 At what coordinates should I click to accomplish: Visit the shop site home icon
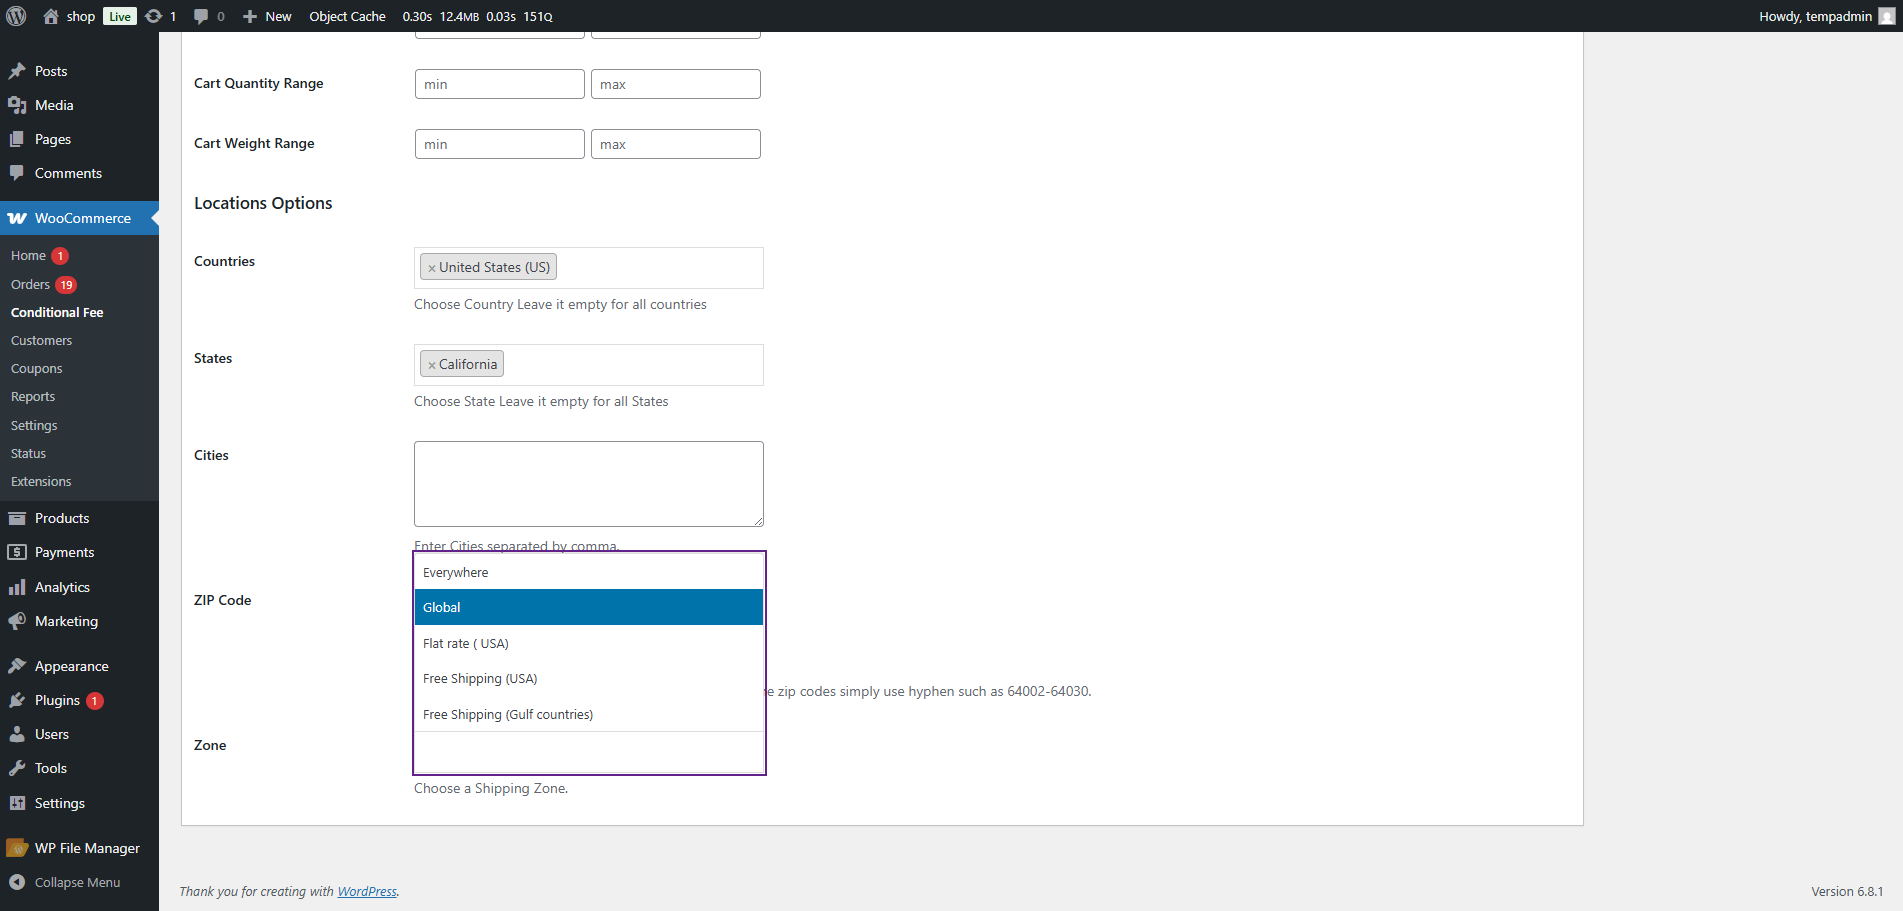pos(51,16)
